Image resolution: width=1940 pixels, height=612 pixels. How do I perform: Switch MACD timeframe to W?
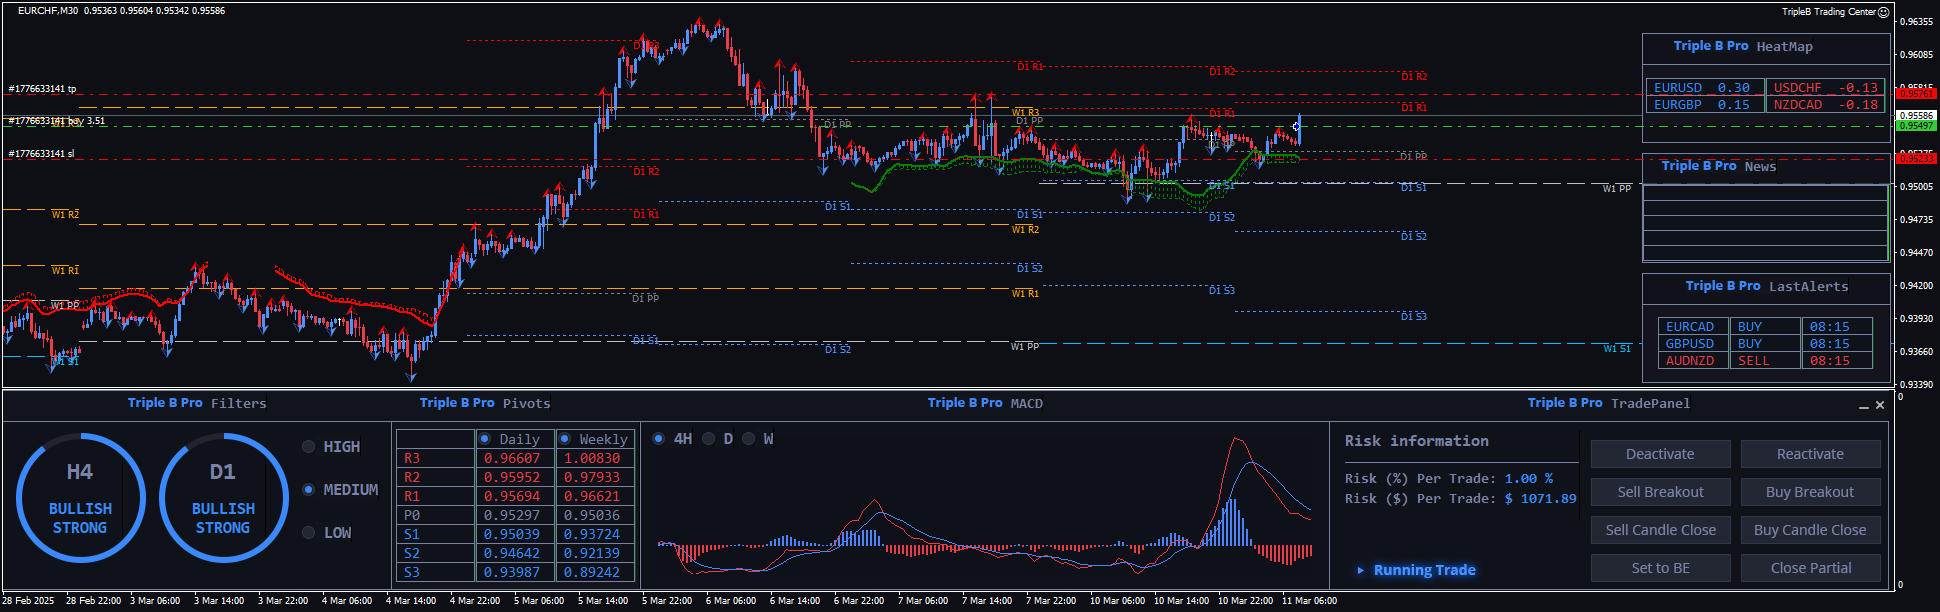pyautogui.click(x=748, y=439)
